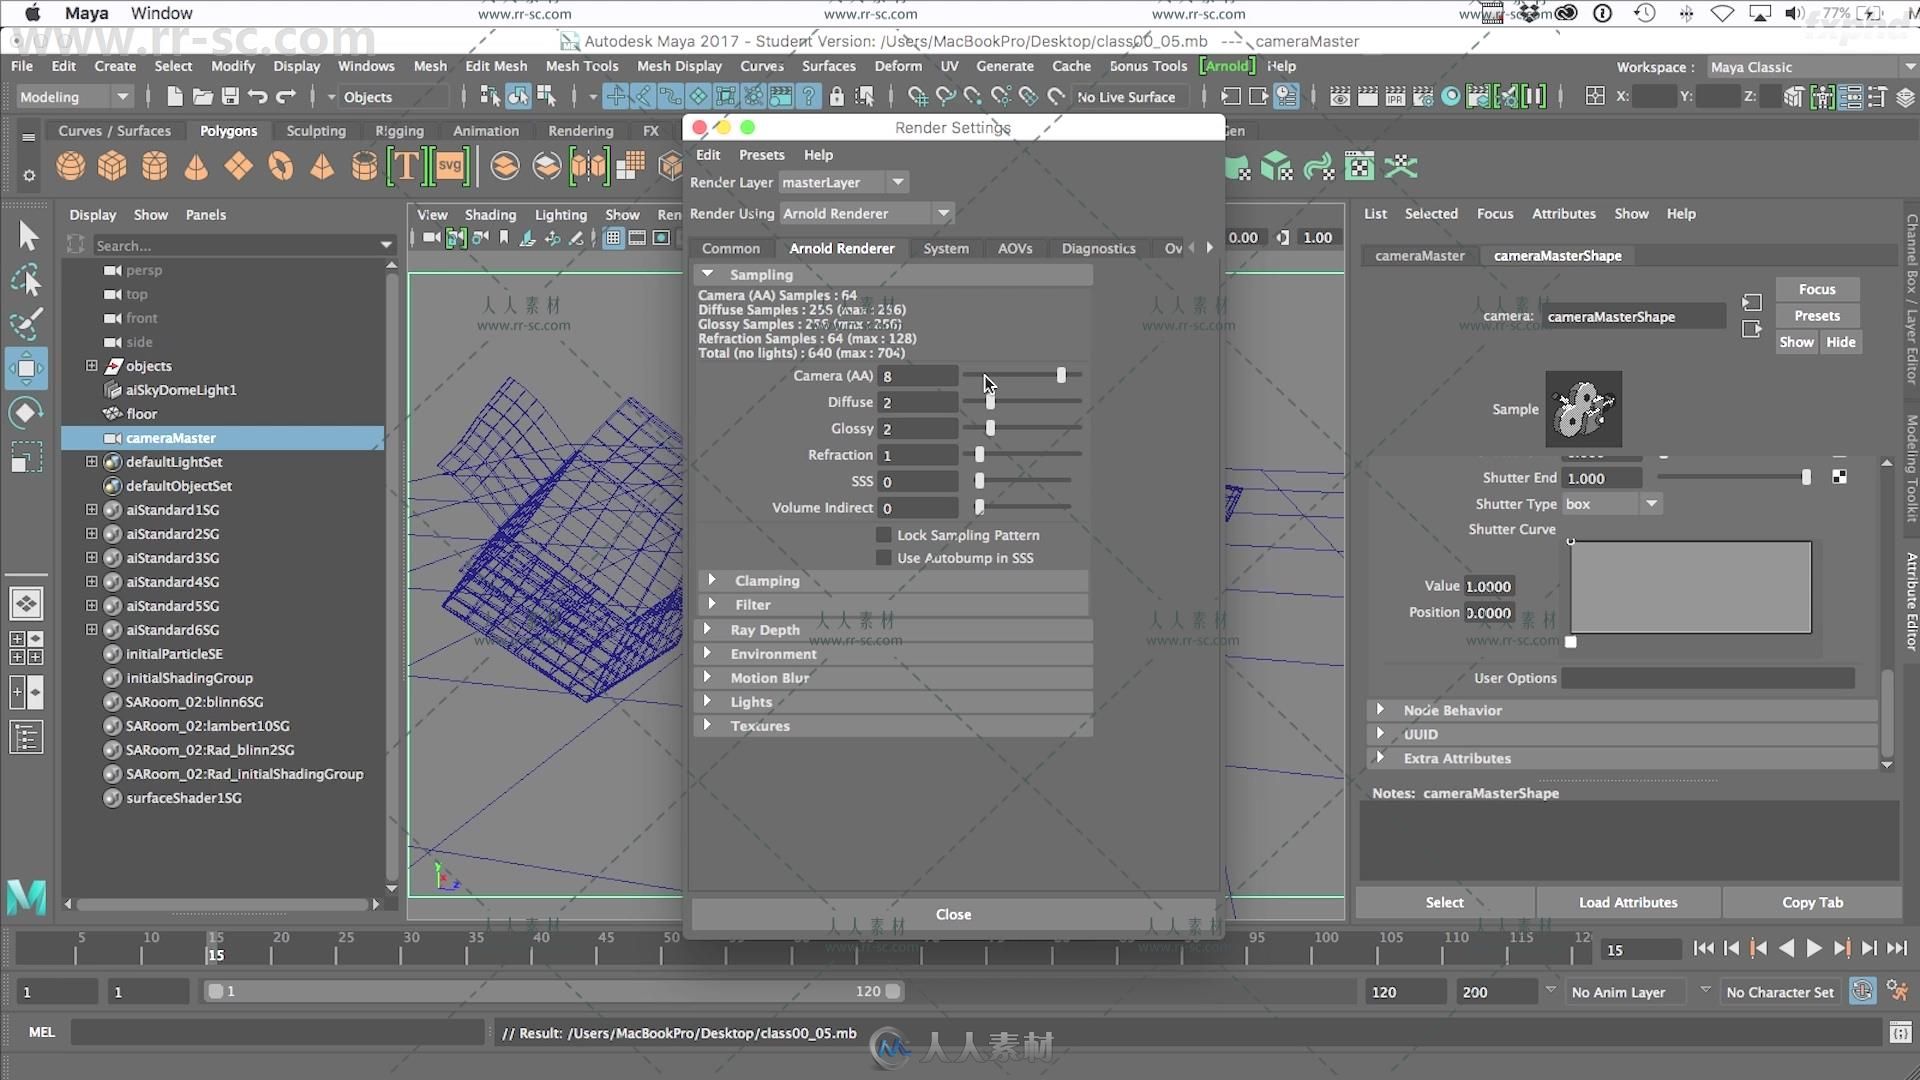This screenshot has width=1920, height=1080.
Task: Activate the Select tool arrow
Action: [27, 236]
